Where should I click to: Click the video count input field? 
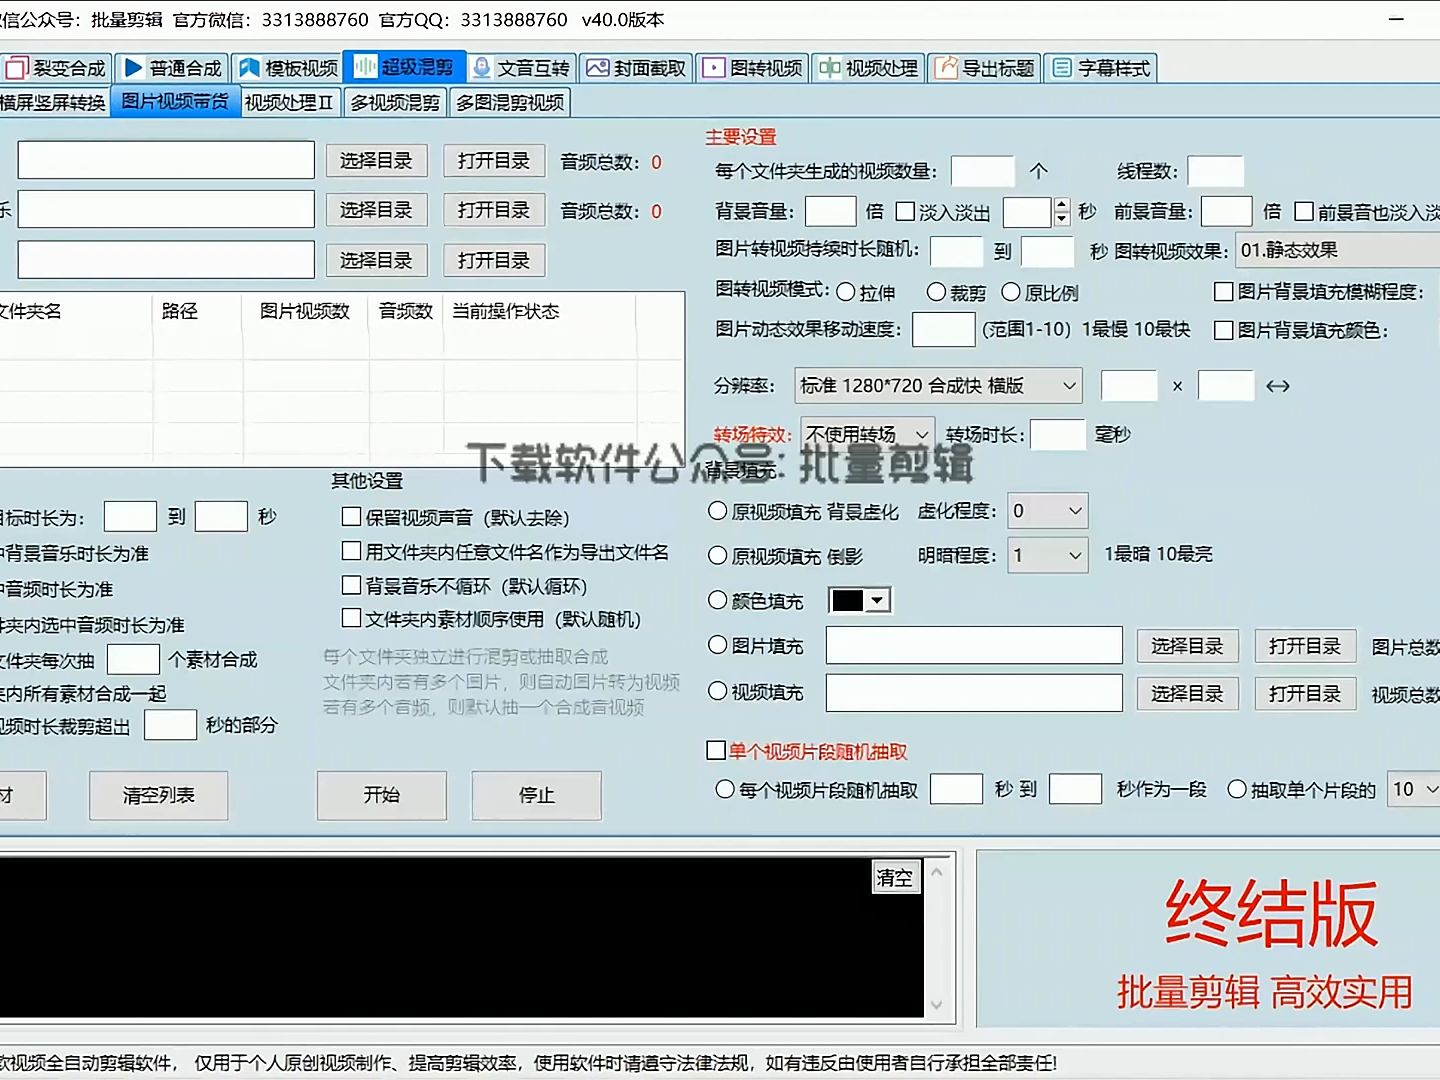click(x=982, y=171)
